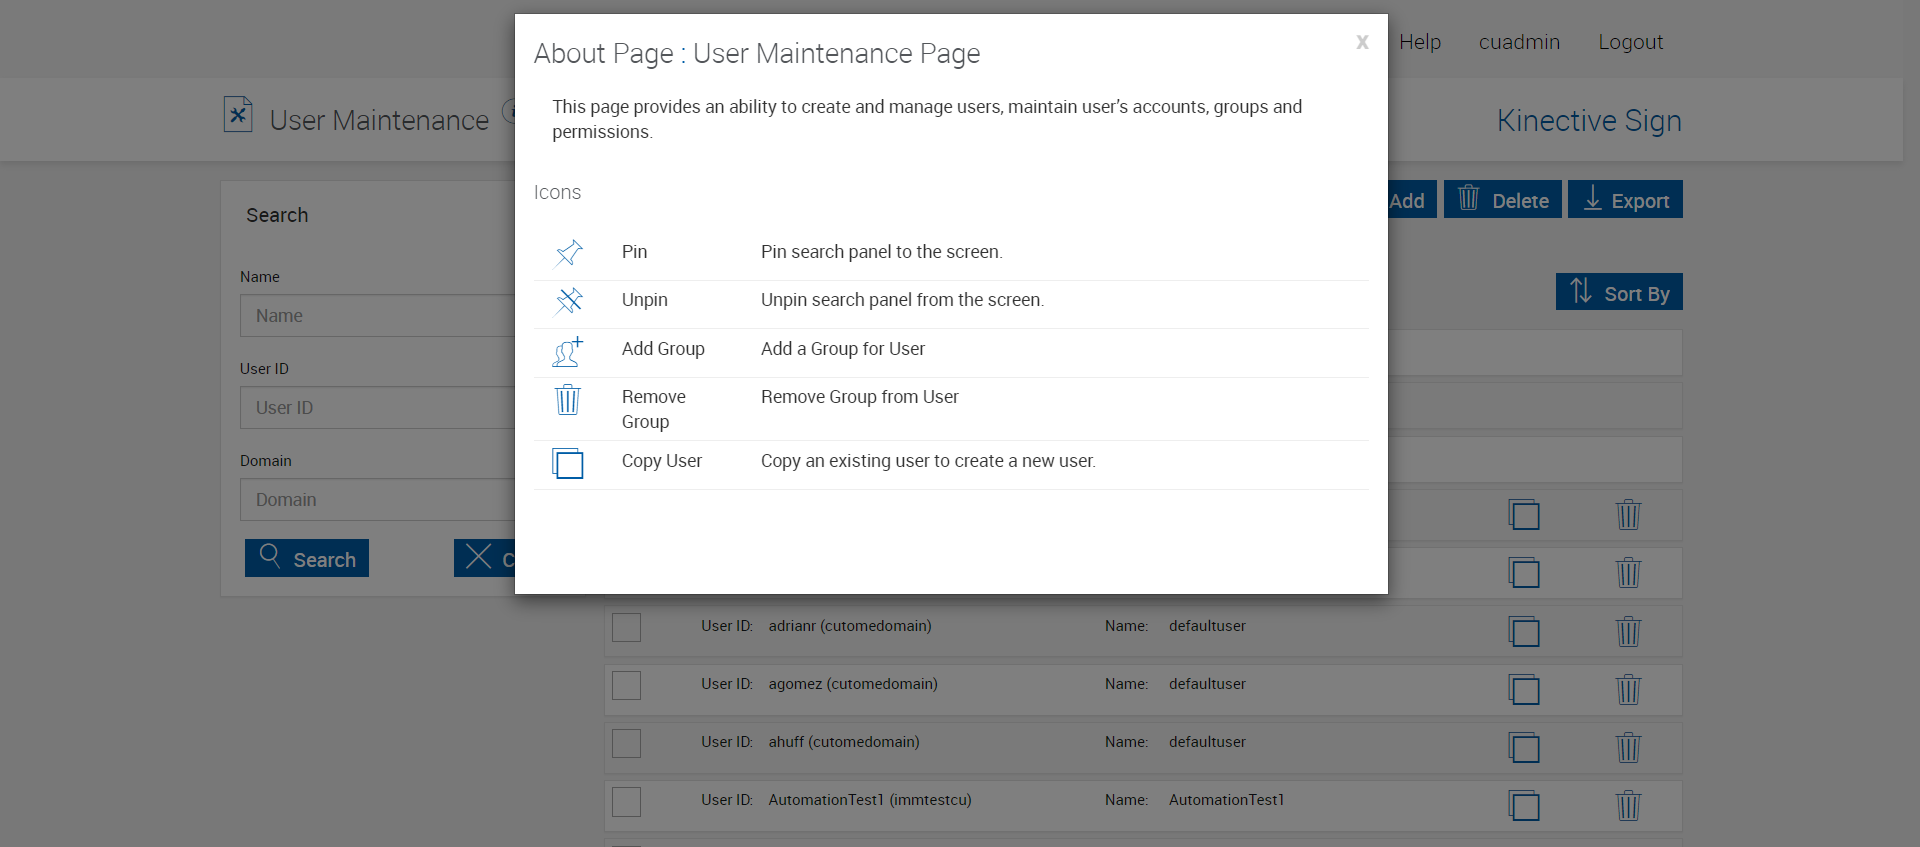The width and height of the screenshot is (1920, 847).
Task: Tick the checkbox for agomez
Action: click(x=626, y=685)
